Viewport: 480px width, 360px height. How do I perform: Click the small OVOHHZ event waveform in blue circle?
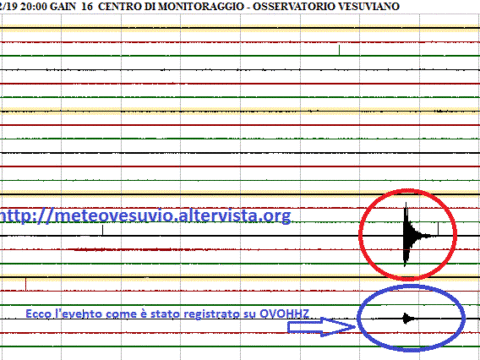[x=408, y=318]
